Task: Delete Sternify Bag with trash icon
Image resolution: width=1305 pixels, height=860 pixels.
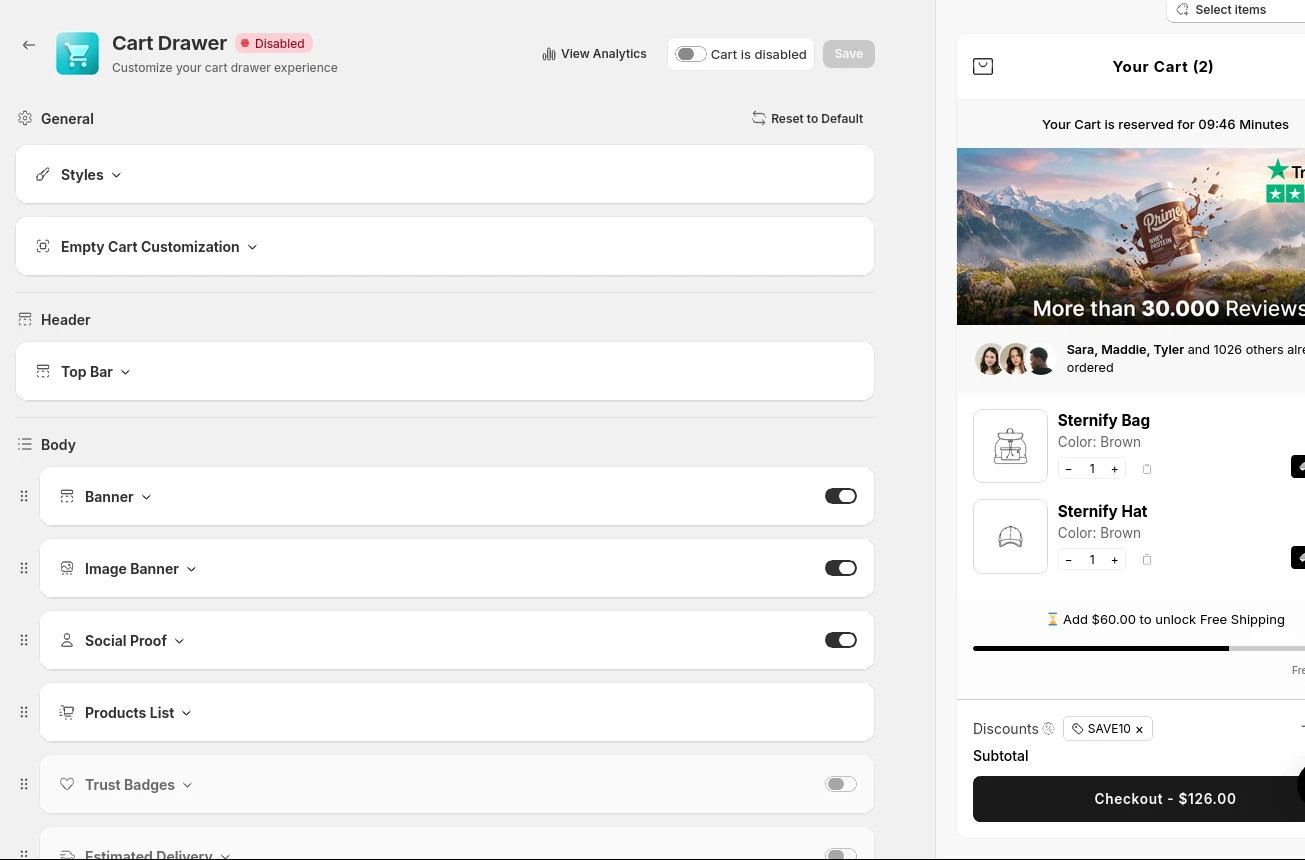Action: click(1147, 469)
